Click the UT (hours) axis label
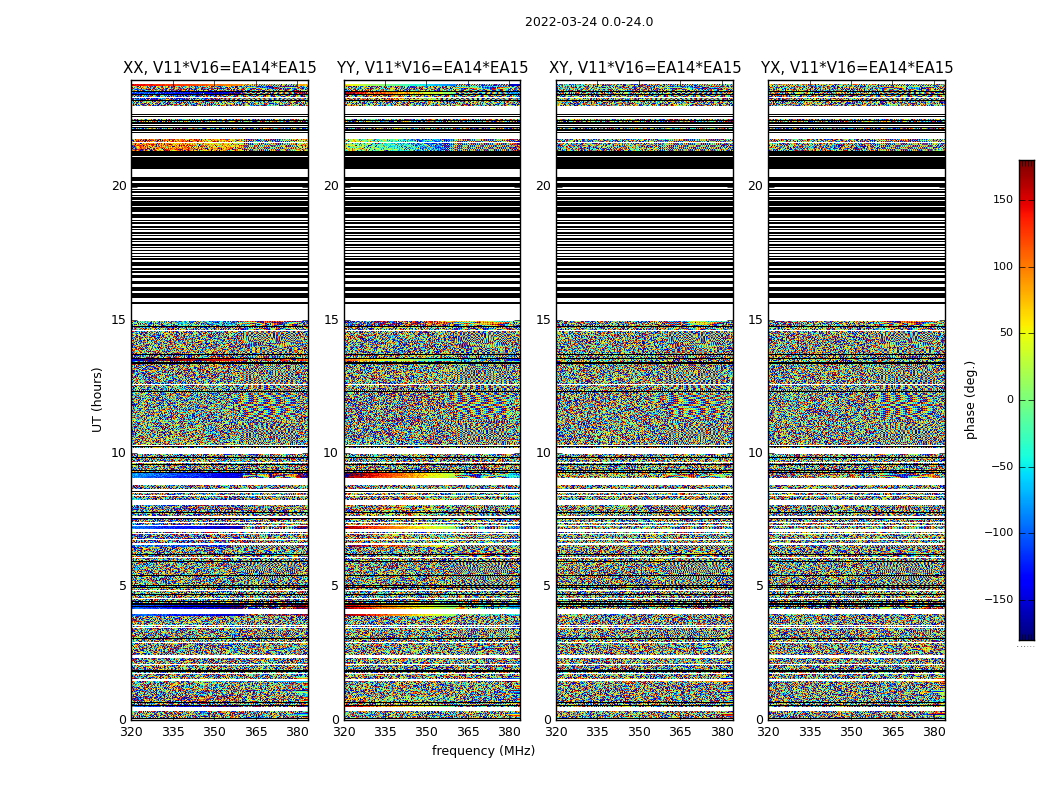Viewport: 1050px width, 800px height. coord(97,400)
